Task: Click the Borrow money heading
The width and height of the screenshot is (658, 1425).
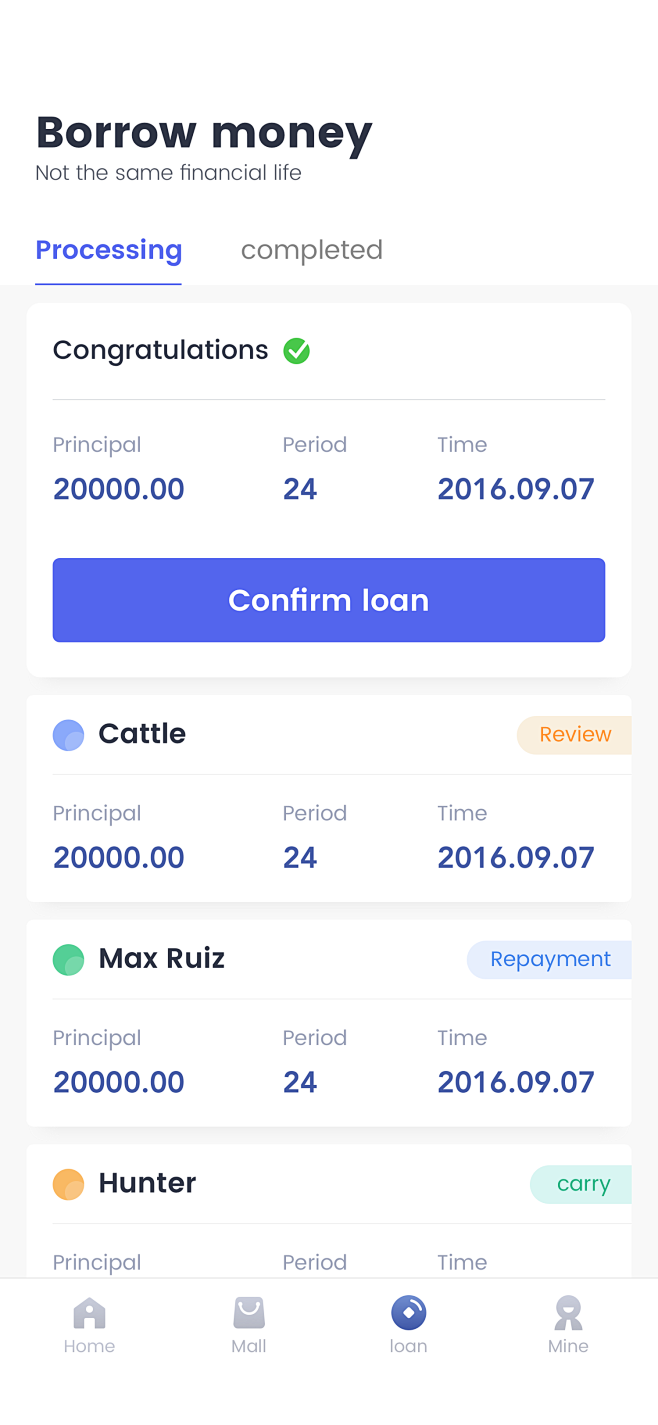Action: [x=204, y=133]
